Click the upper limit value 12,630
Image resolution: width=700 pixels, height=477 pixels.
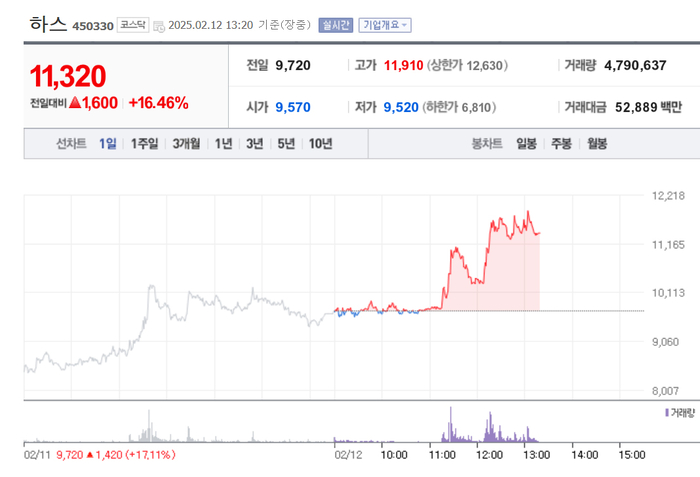pyautogui.click(x=484, y=66)
